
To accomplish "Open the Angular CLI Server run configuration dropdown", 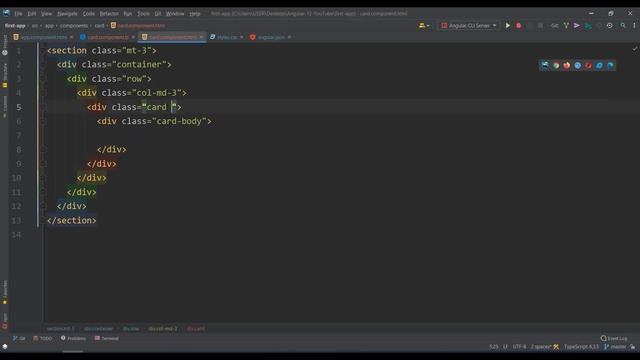I will click(469, 25).
